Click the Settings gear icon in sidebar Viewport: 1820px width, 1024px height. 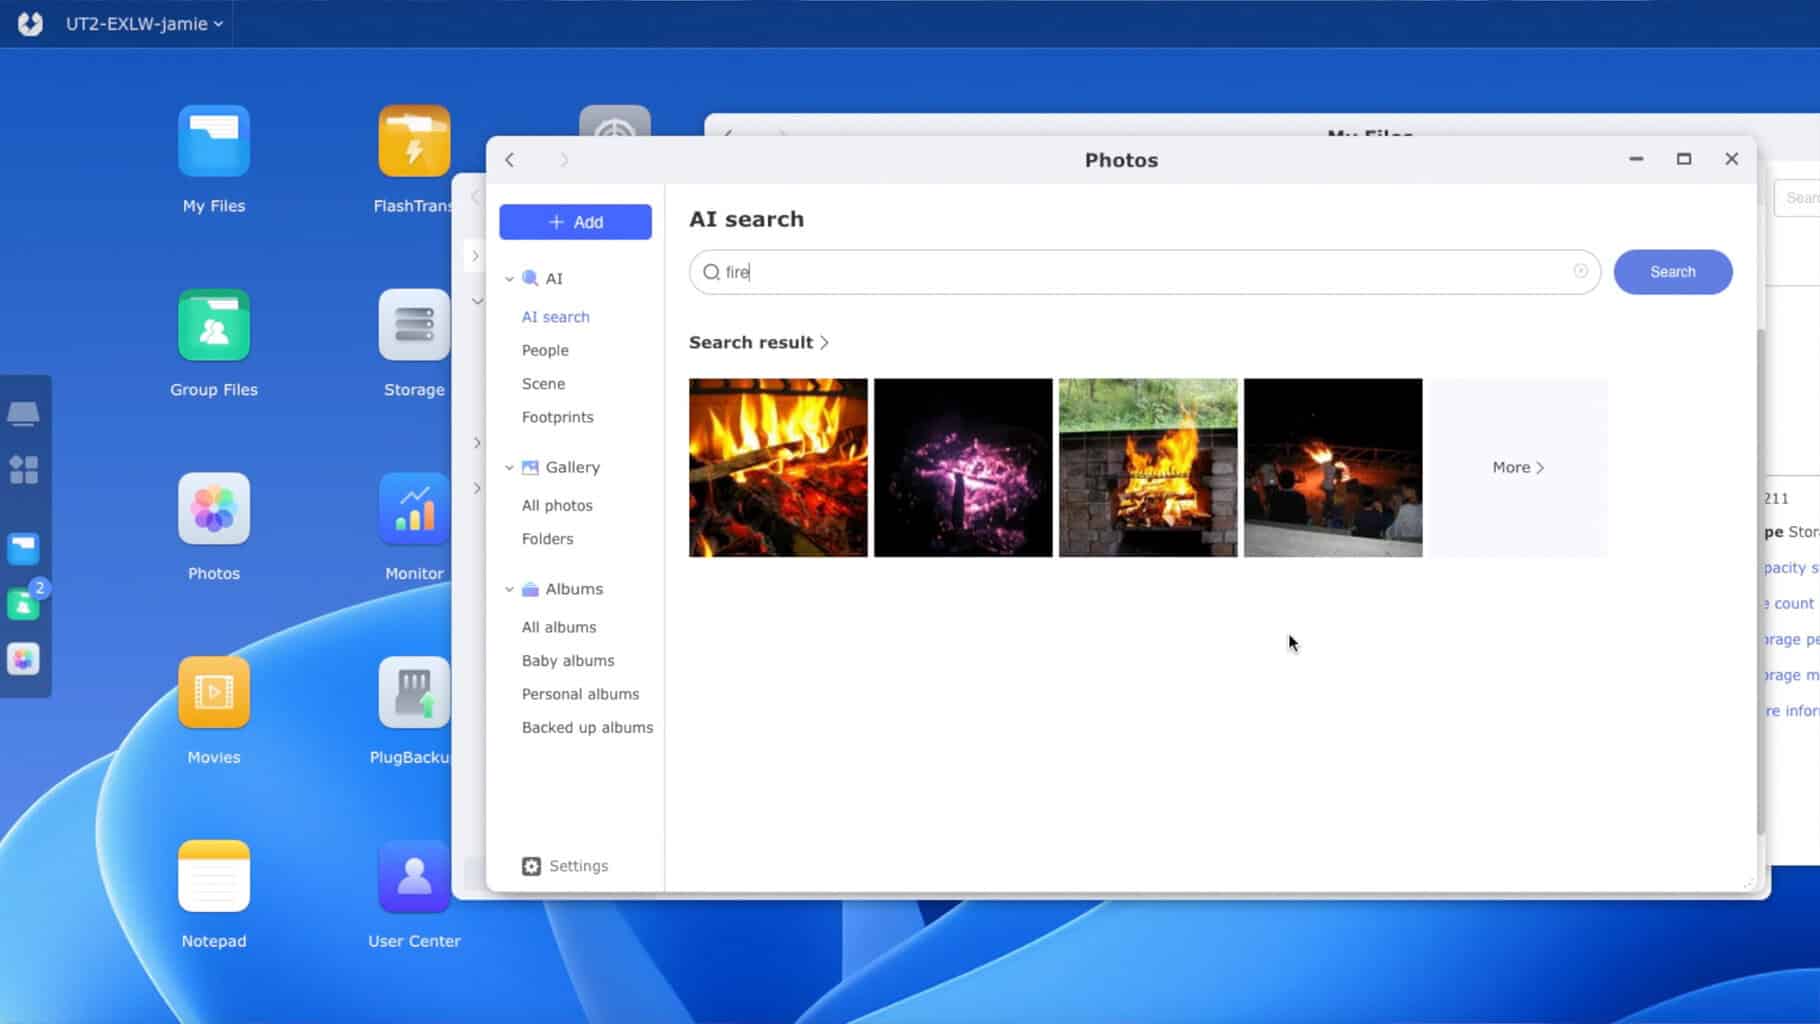(531, 866)
